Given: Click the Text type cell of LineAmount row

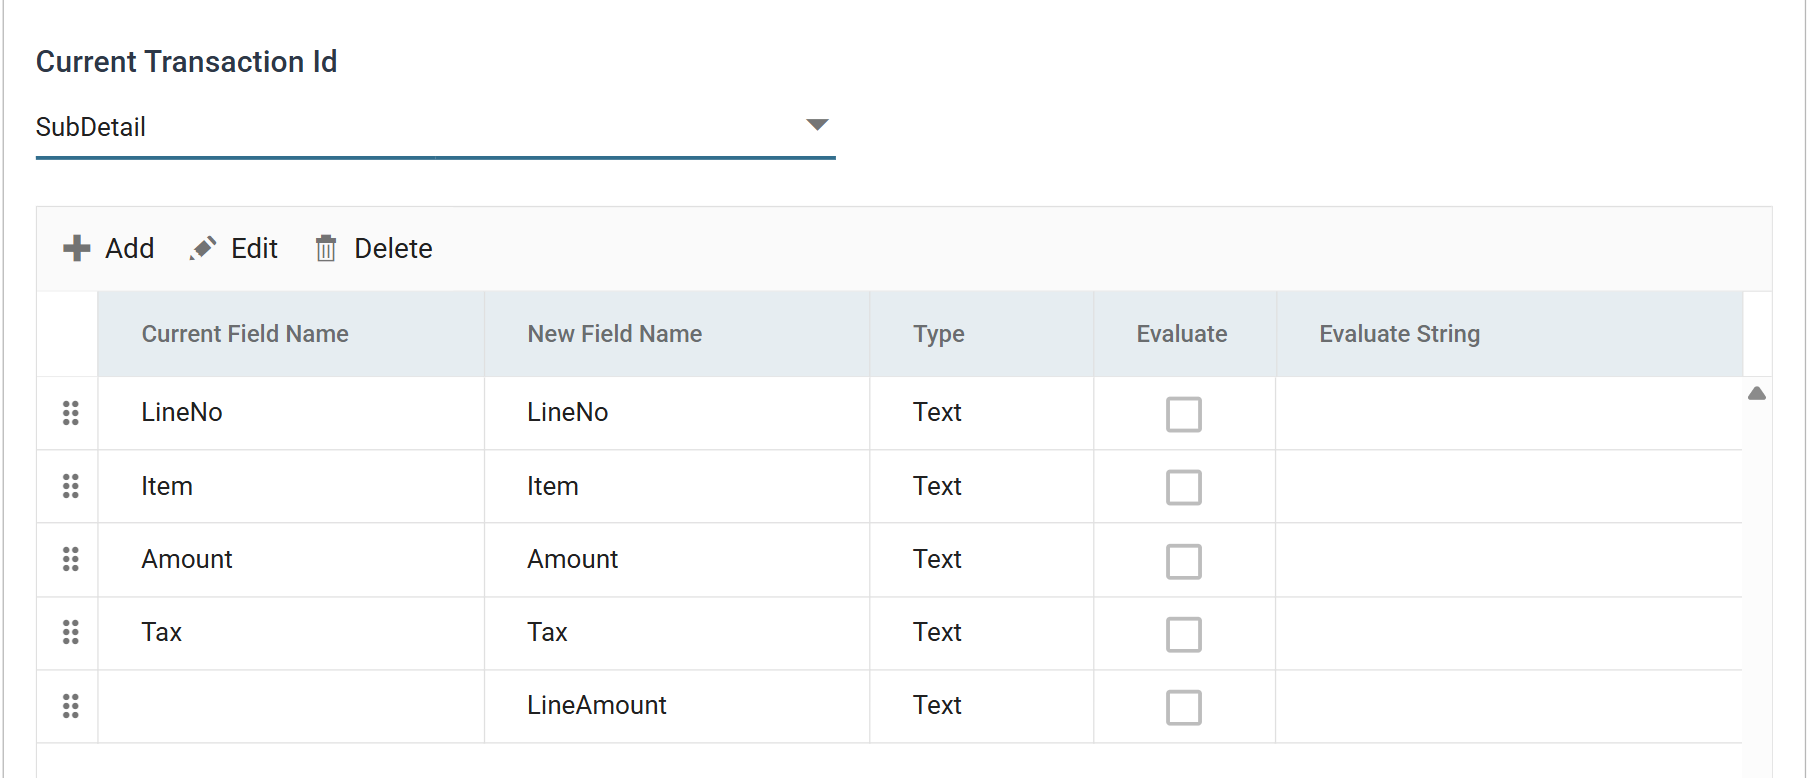Looking at the screenshot, I should [x=981, y=706].
